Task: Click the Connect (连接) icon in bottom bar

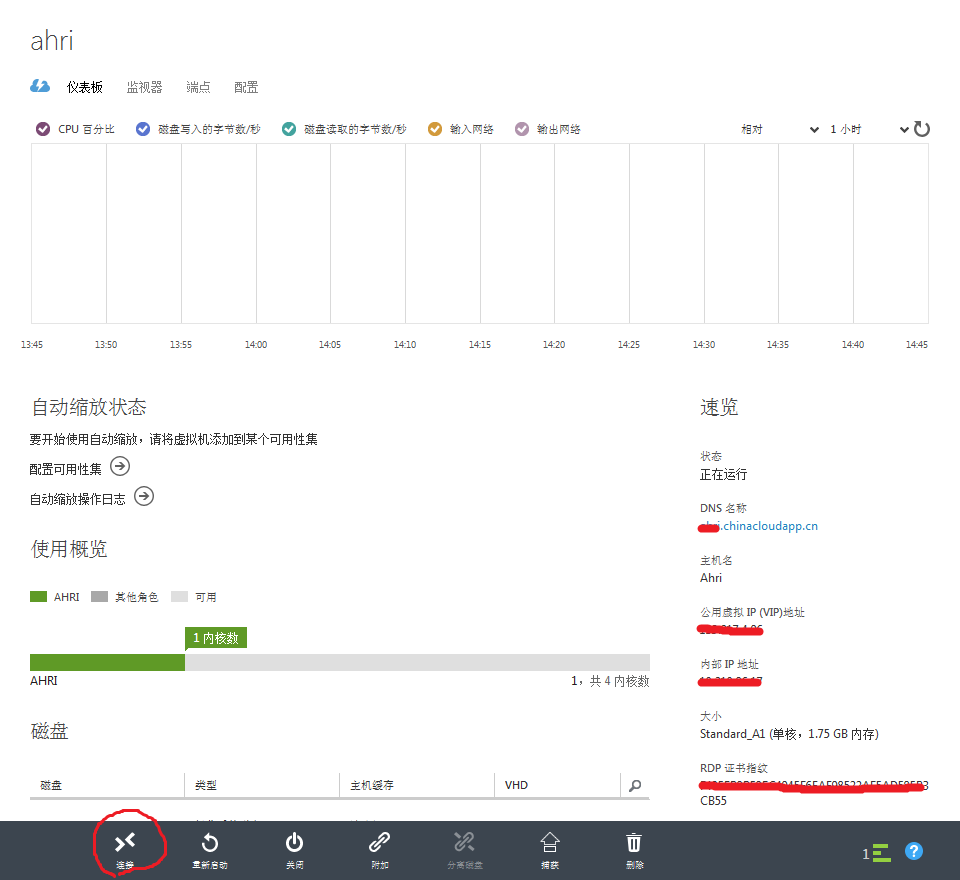Action: click(125, 843)
